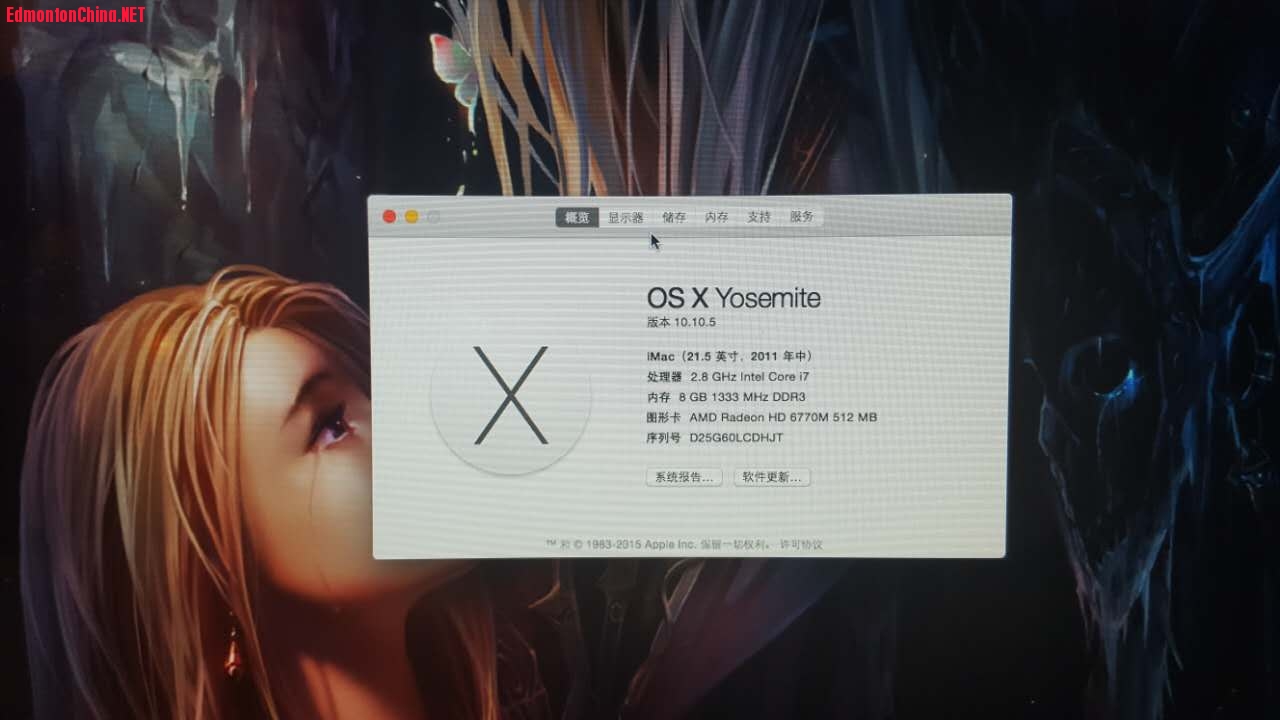Click the serial number D25G60LCDHJT
This screenshot has width=1280, height=720.
pyautogui.click(x=736, y=438)
